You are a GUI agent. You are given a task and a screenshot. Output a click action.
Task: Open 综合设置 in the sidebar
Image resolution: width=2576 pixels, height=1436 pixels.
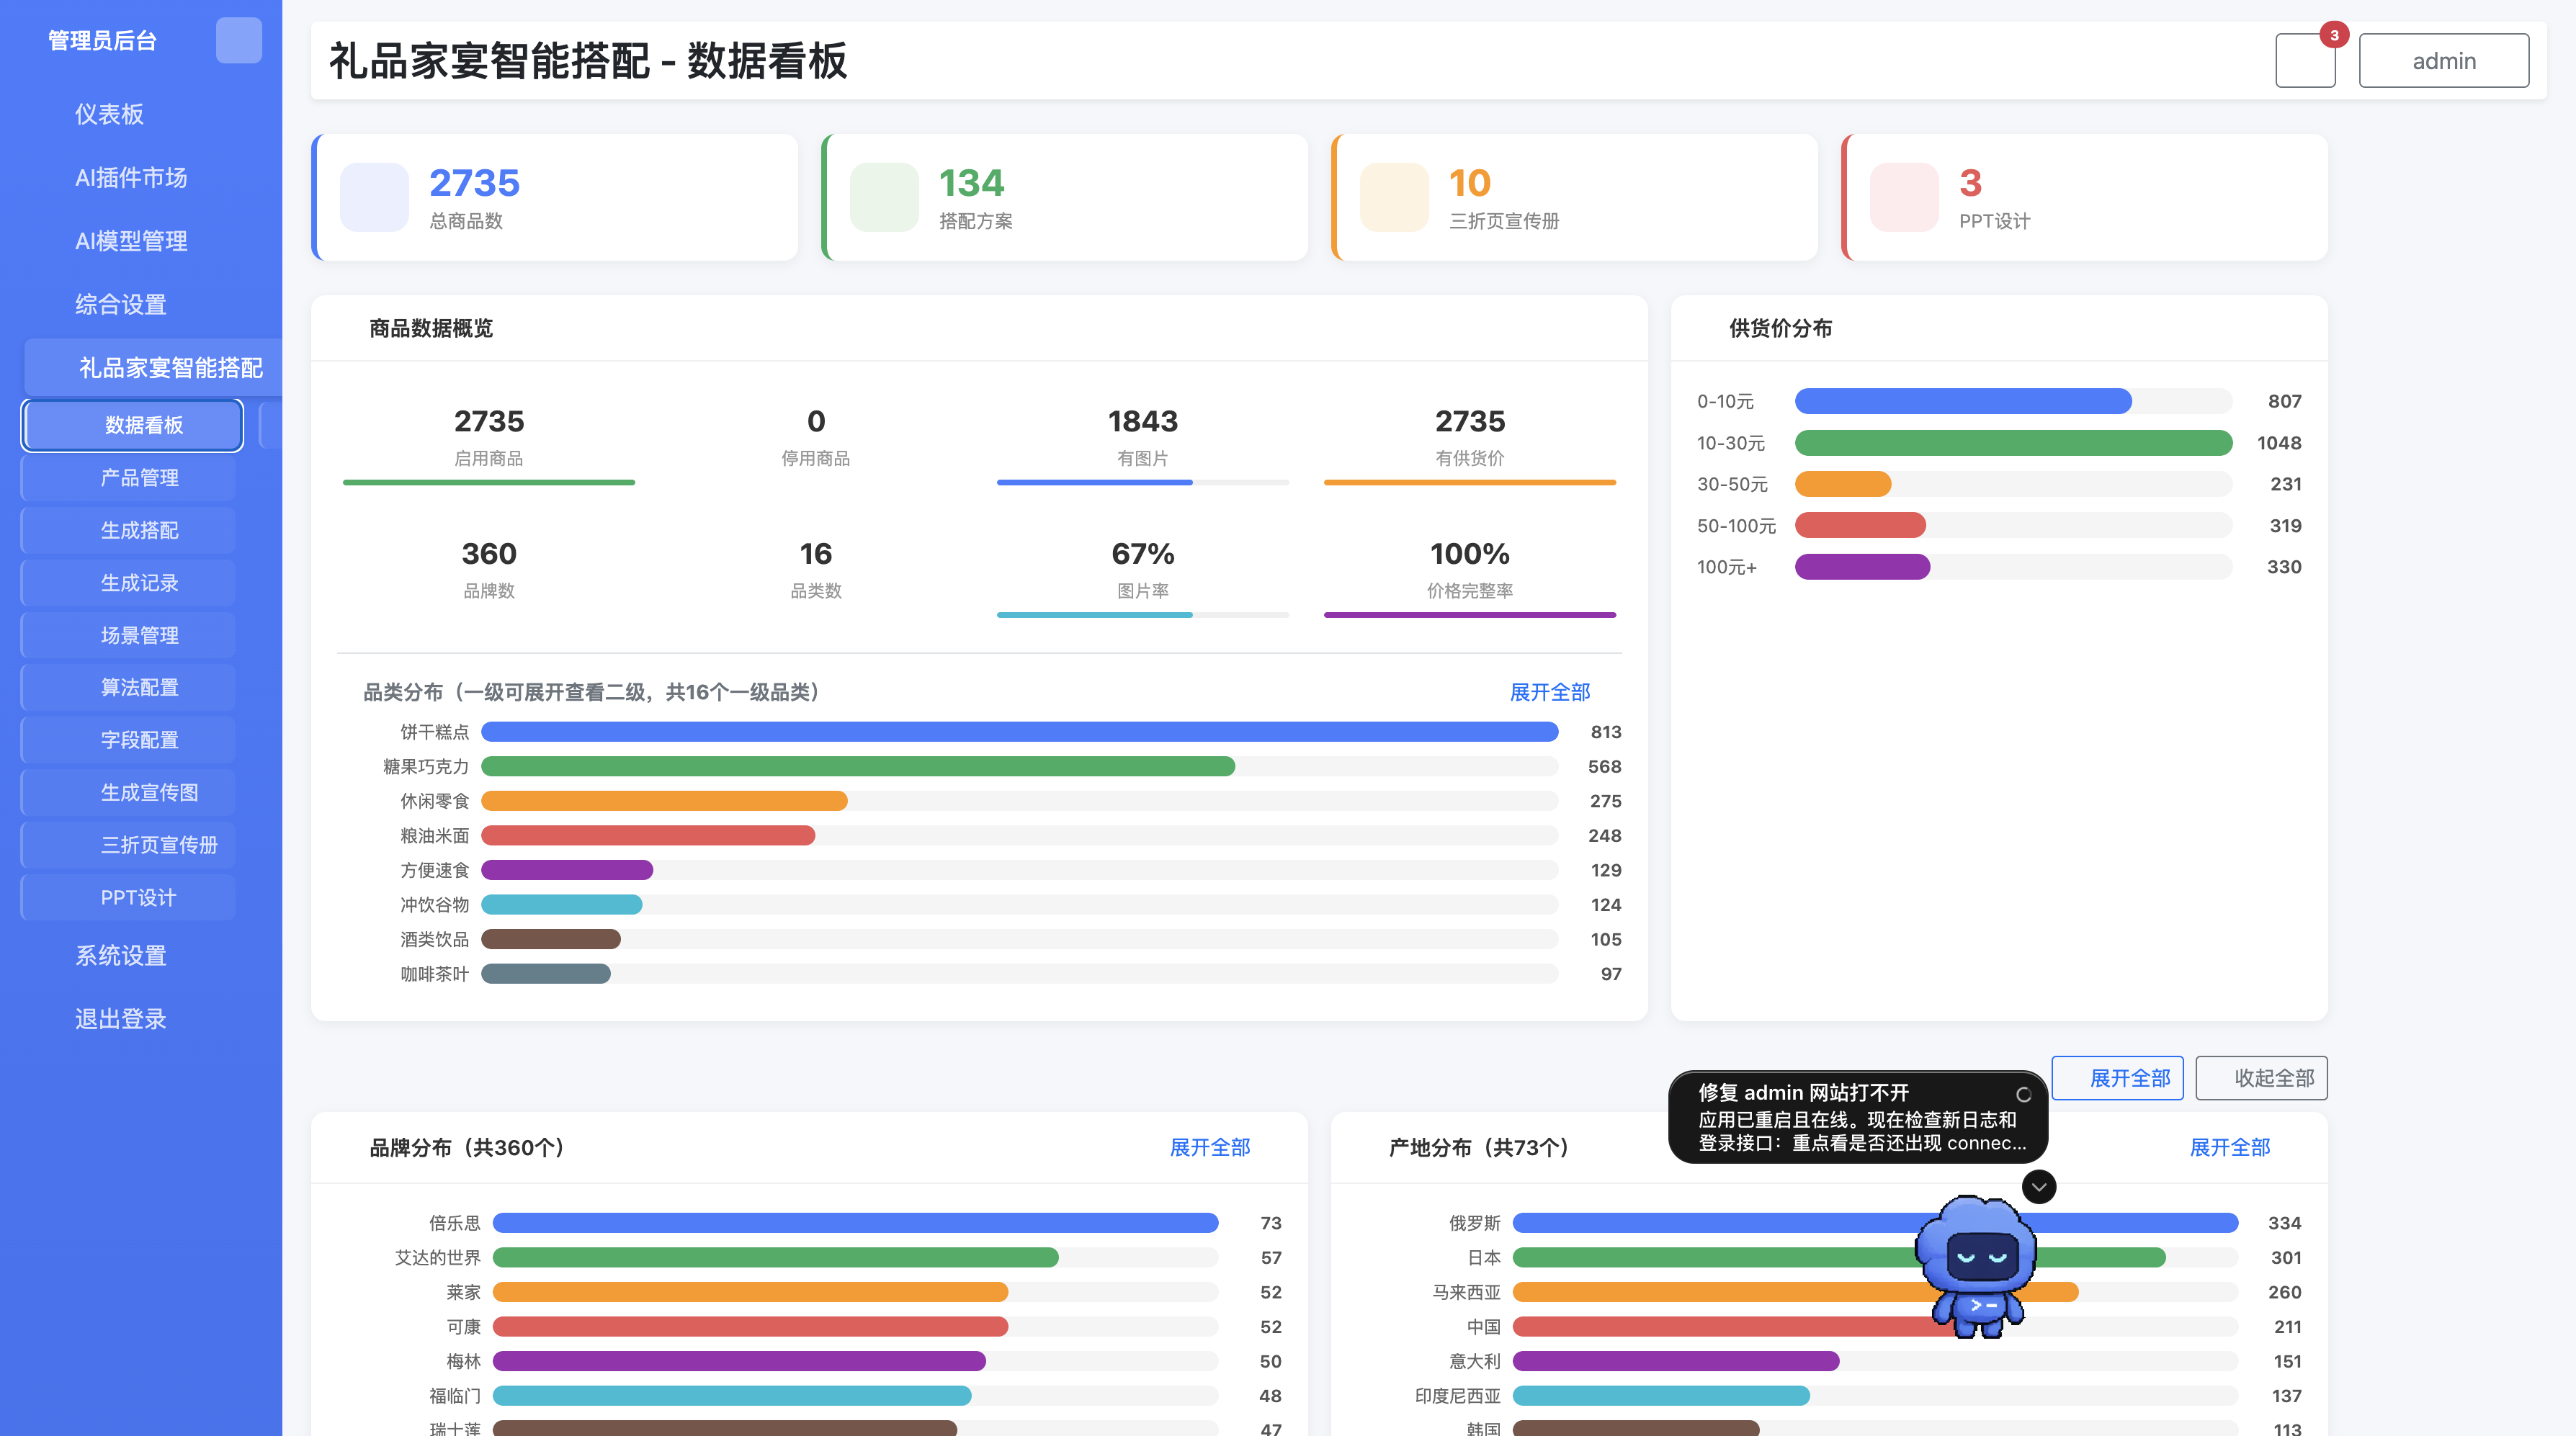tap(121, 304)
